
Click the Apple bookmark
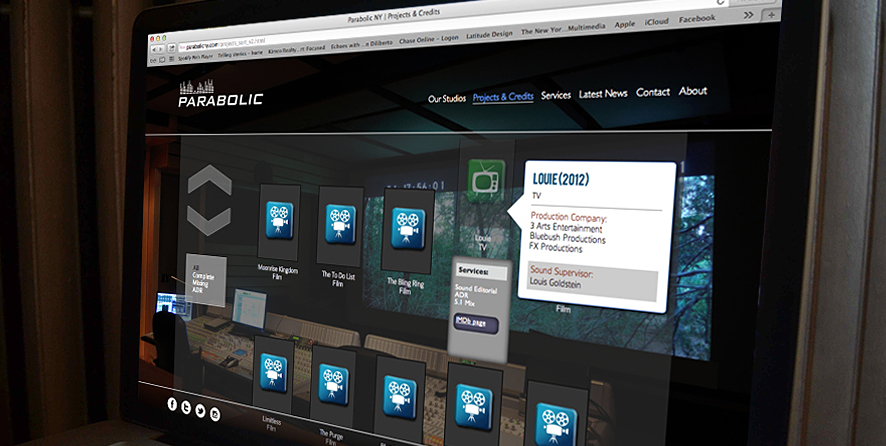625,24
